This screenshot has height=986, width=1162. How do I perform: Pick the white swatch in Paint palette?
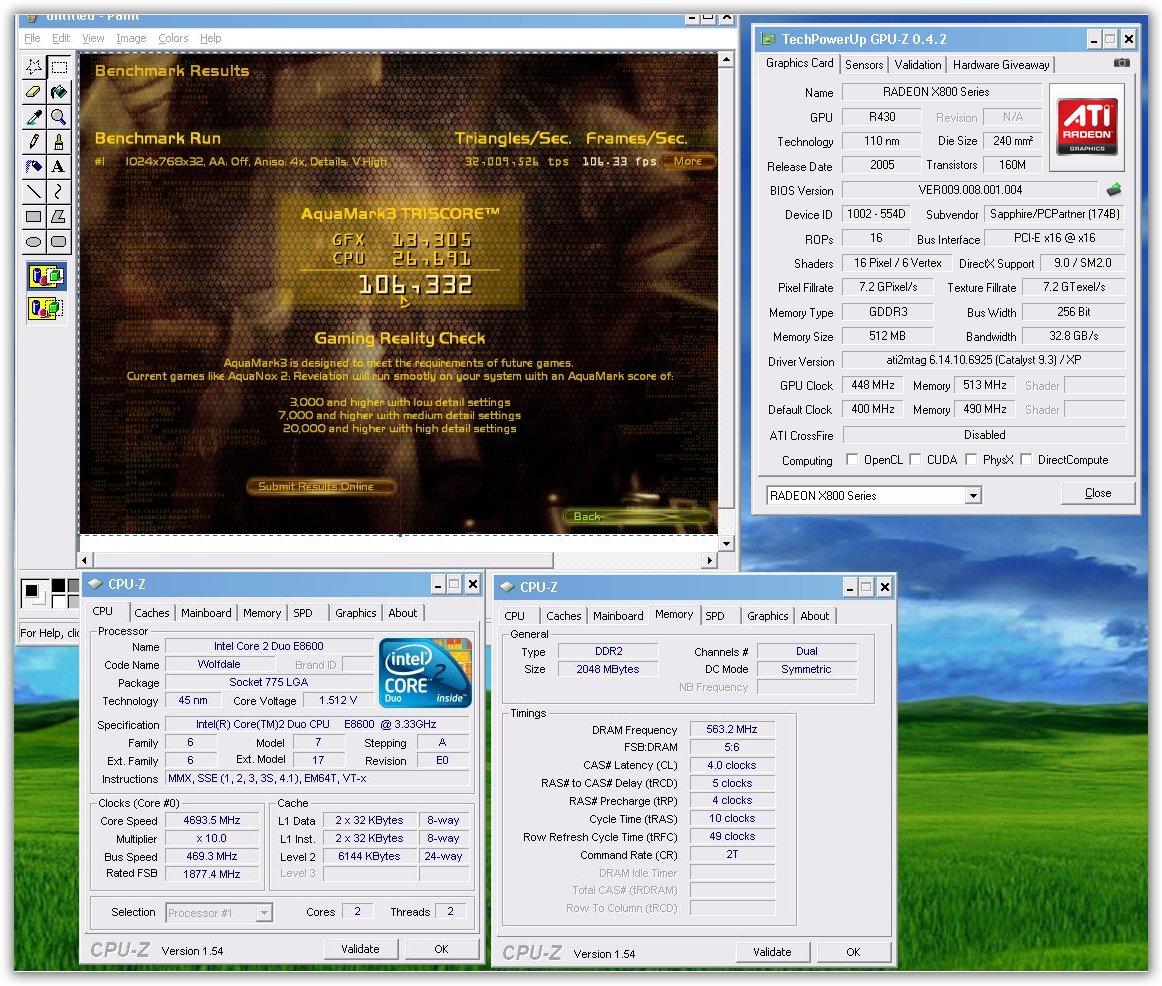58,600
